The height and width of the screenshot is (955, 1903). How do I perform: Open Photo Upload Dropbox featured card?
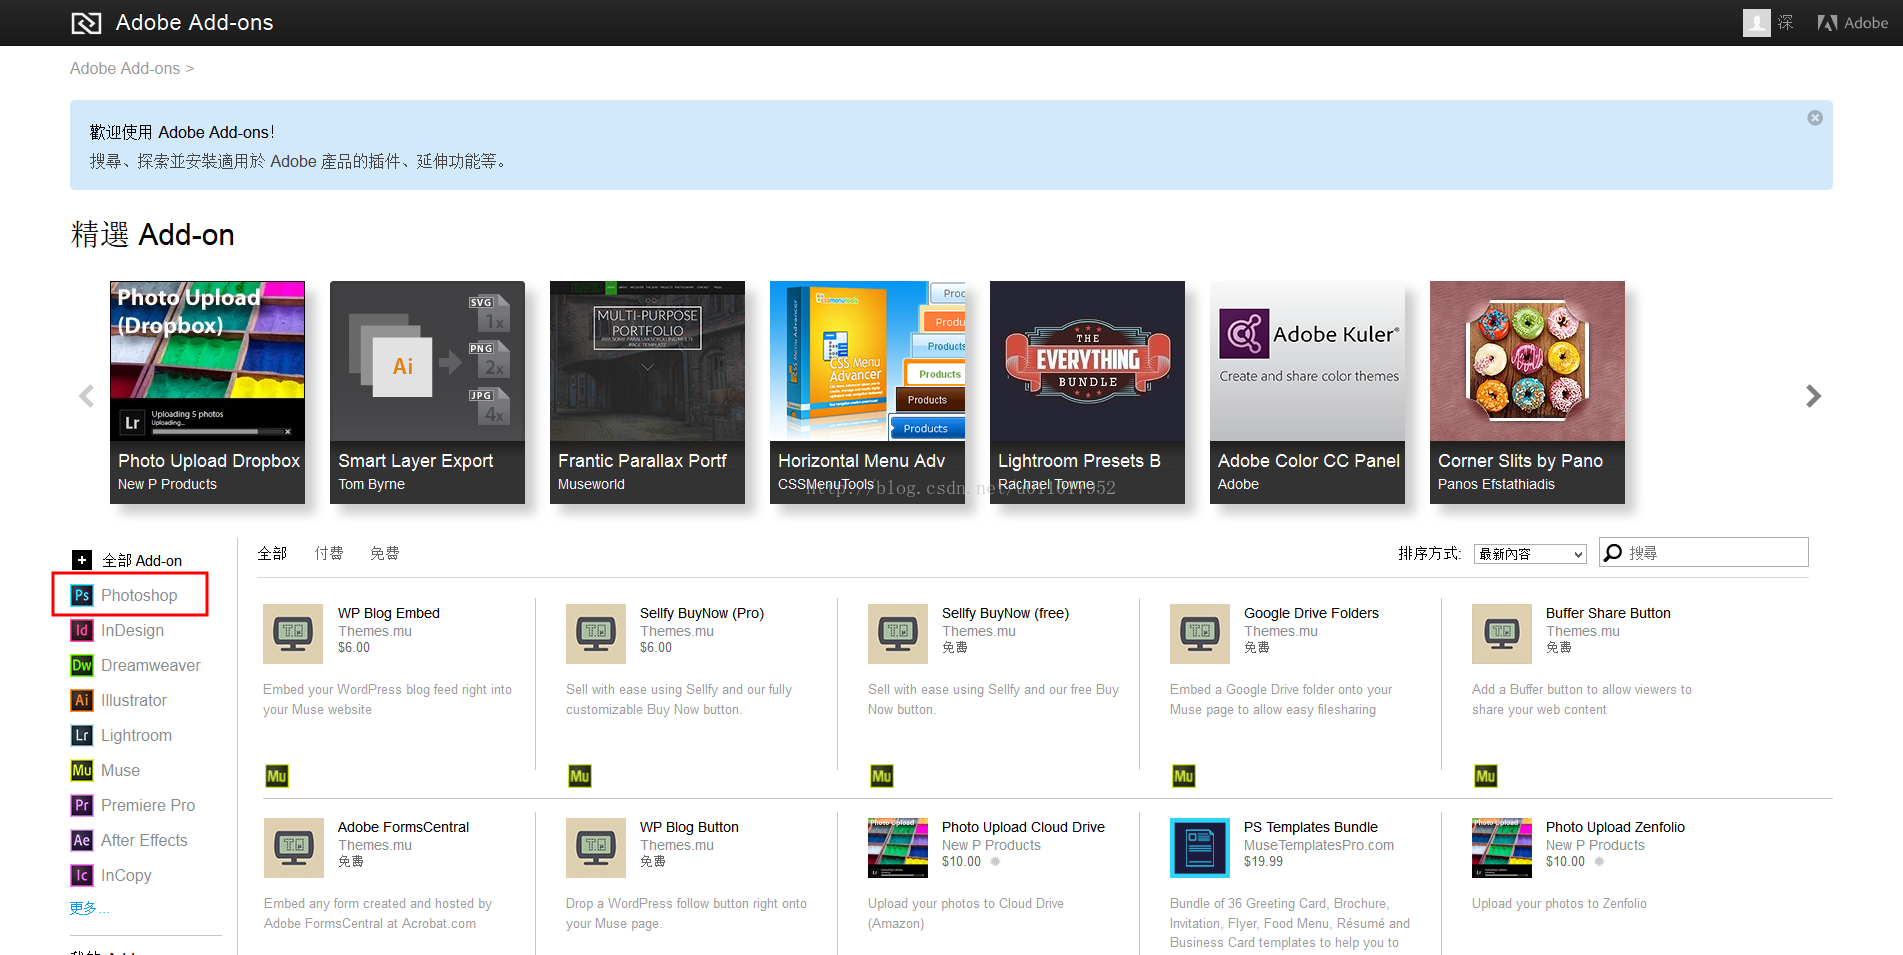click(207, 392)
